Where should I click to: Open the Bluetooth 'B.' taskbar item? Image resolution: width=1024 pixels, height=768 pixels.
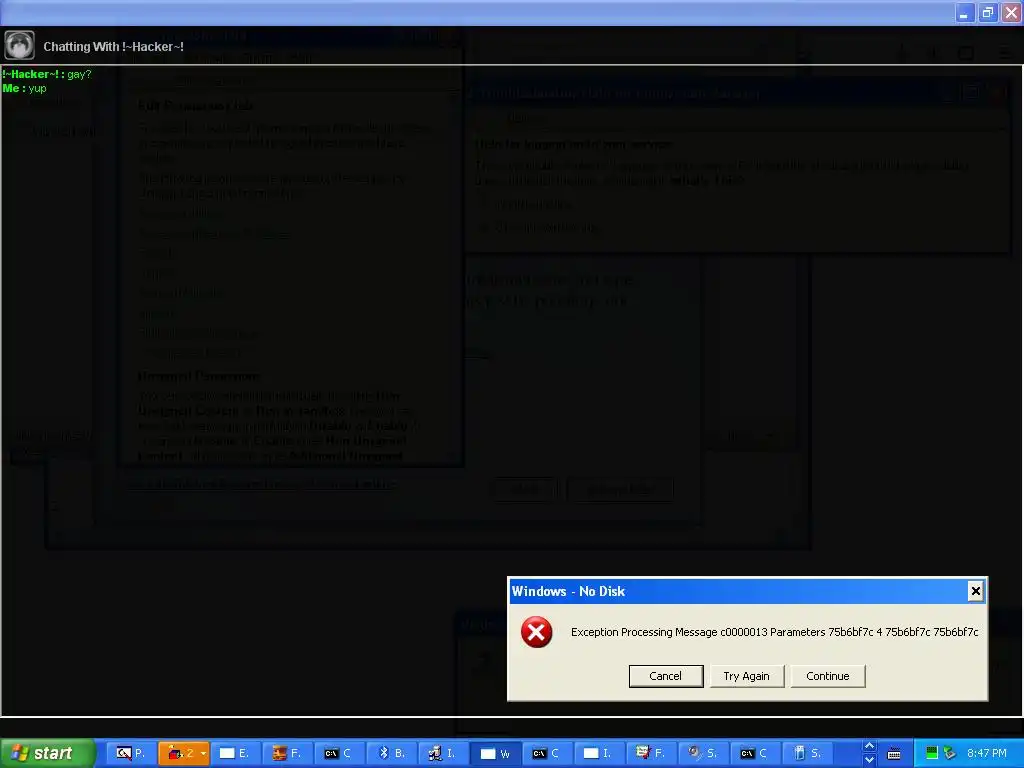click(x=392, y=753)
